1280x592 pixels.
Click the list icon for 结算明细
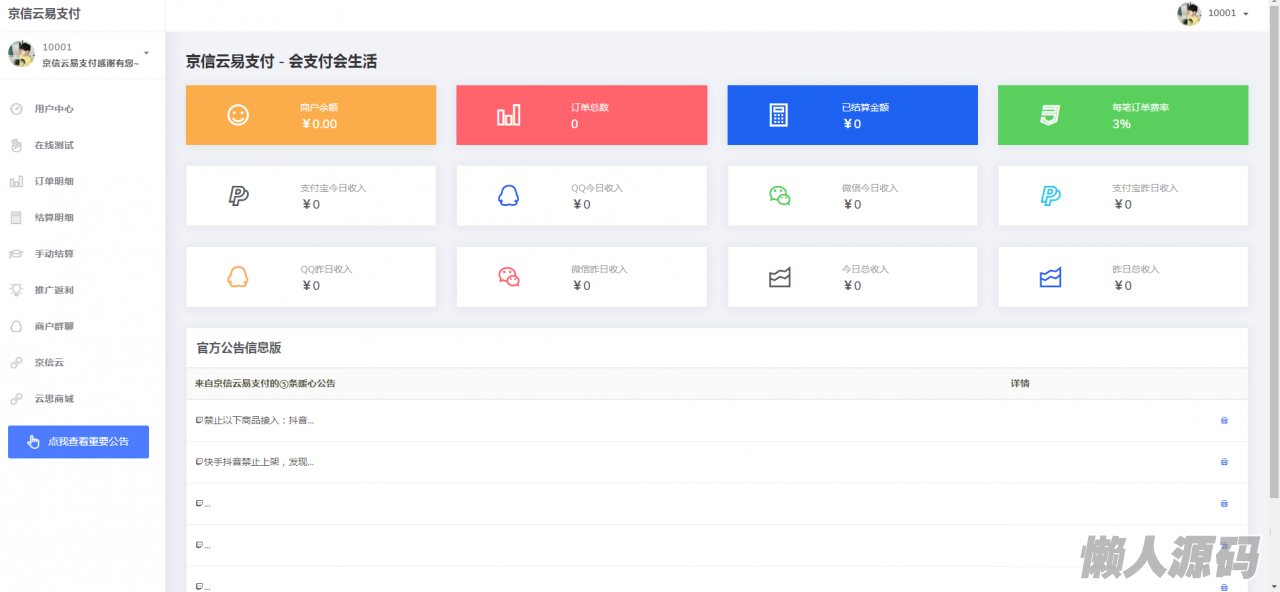coord(16,217)
